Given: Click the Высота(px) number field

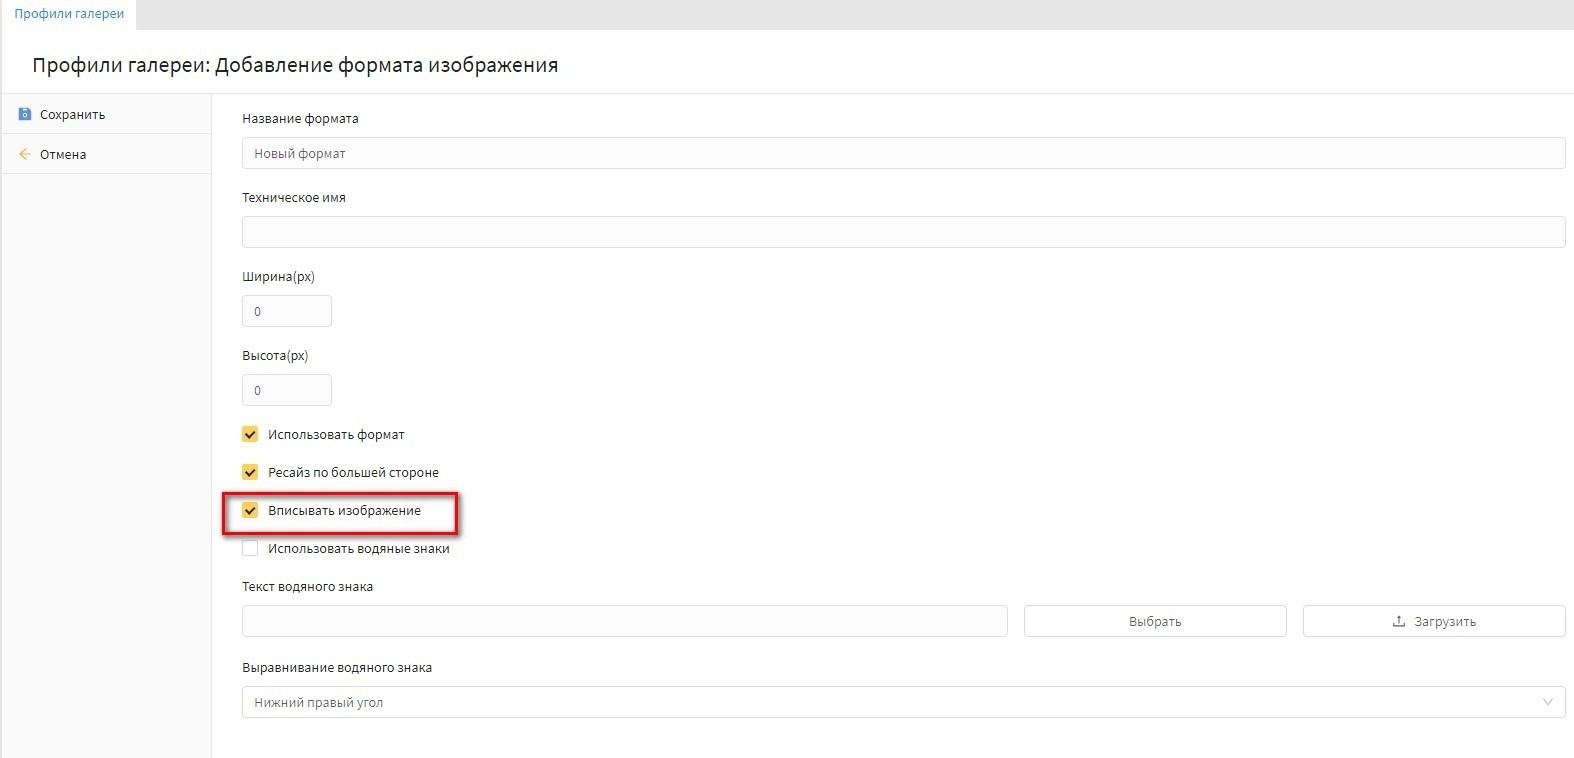Looking at the screenshot, I should click(287, 390).
